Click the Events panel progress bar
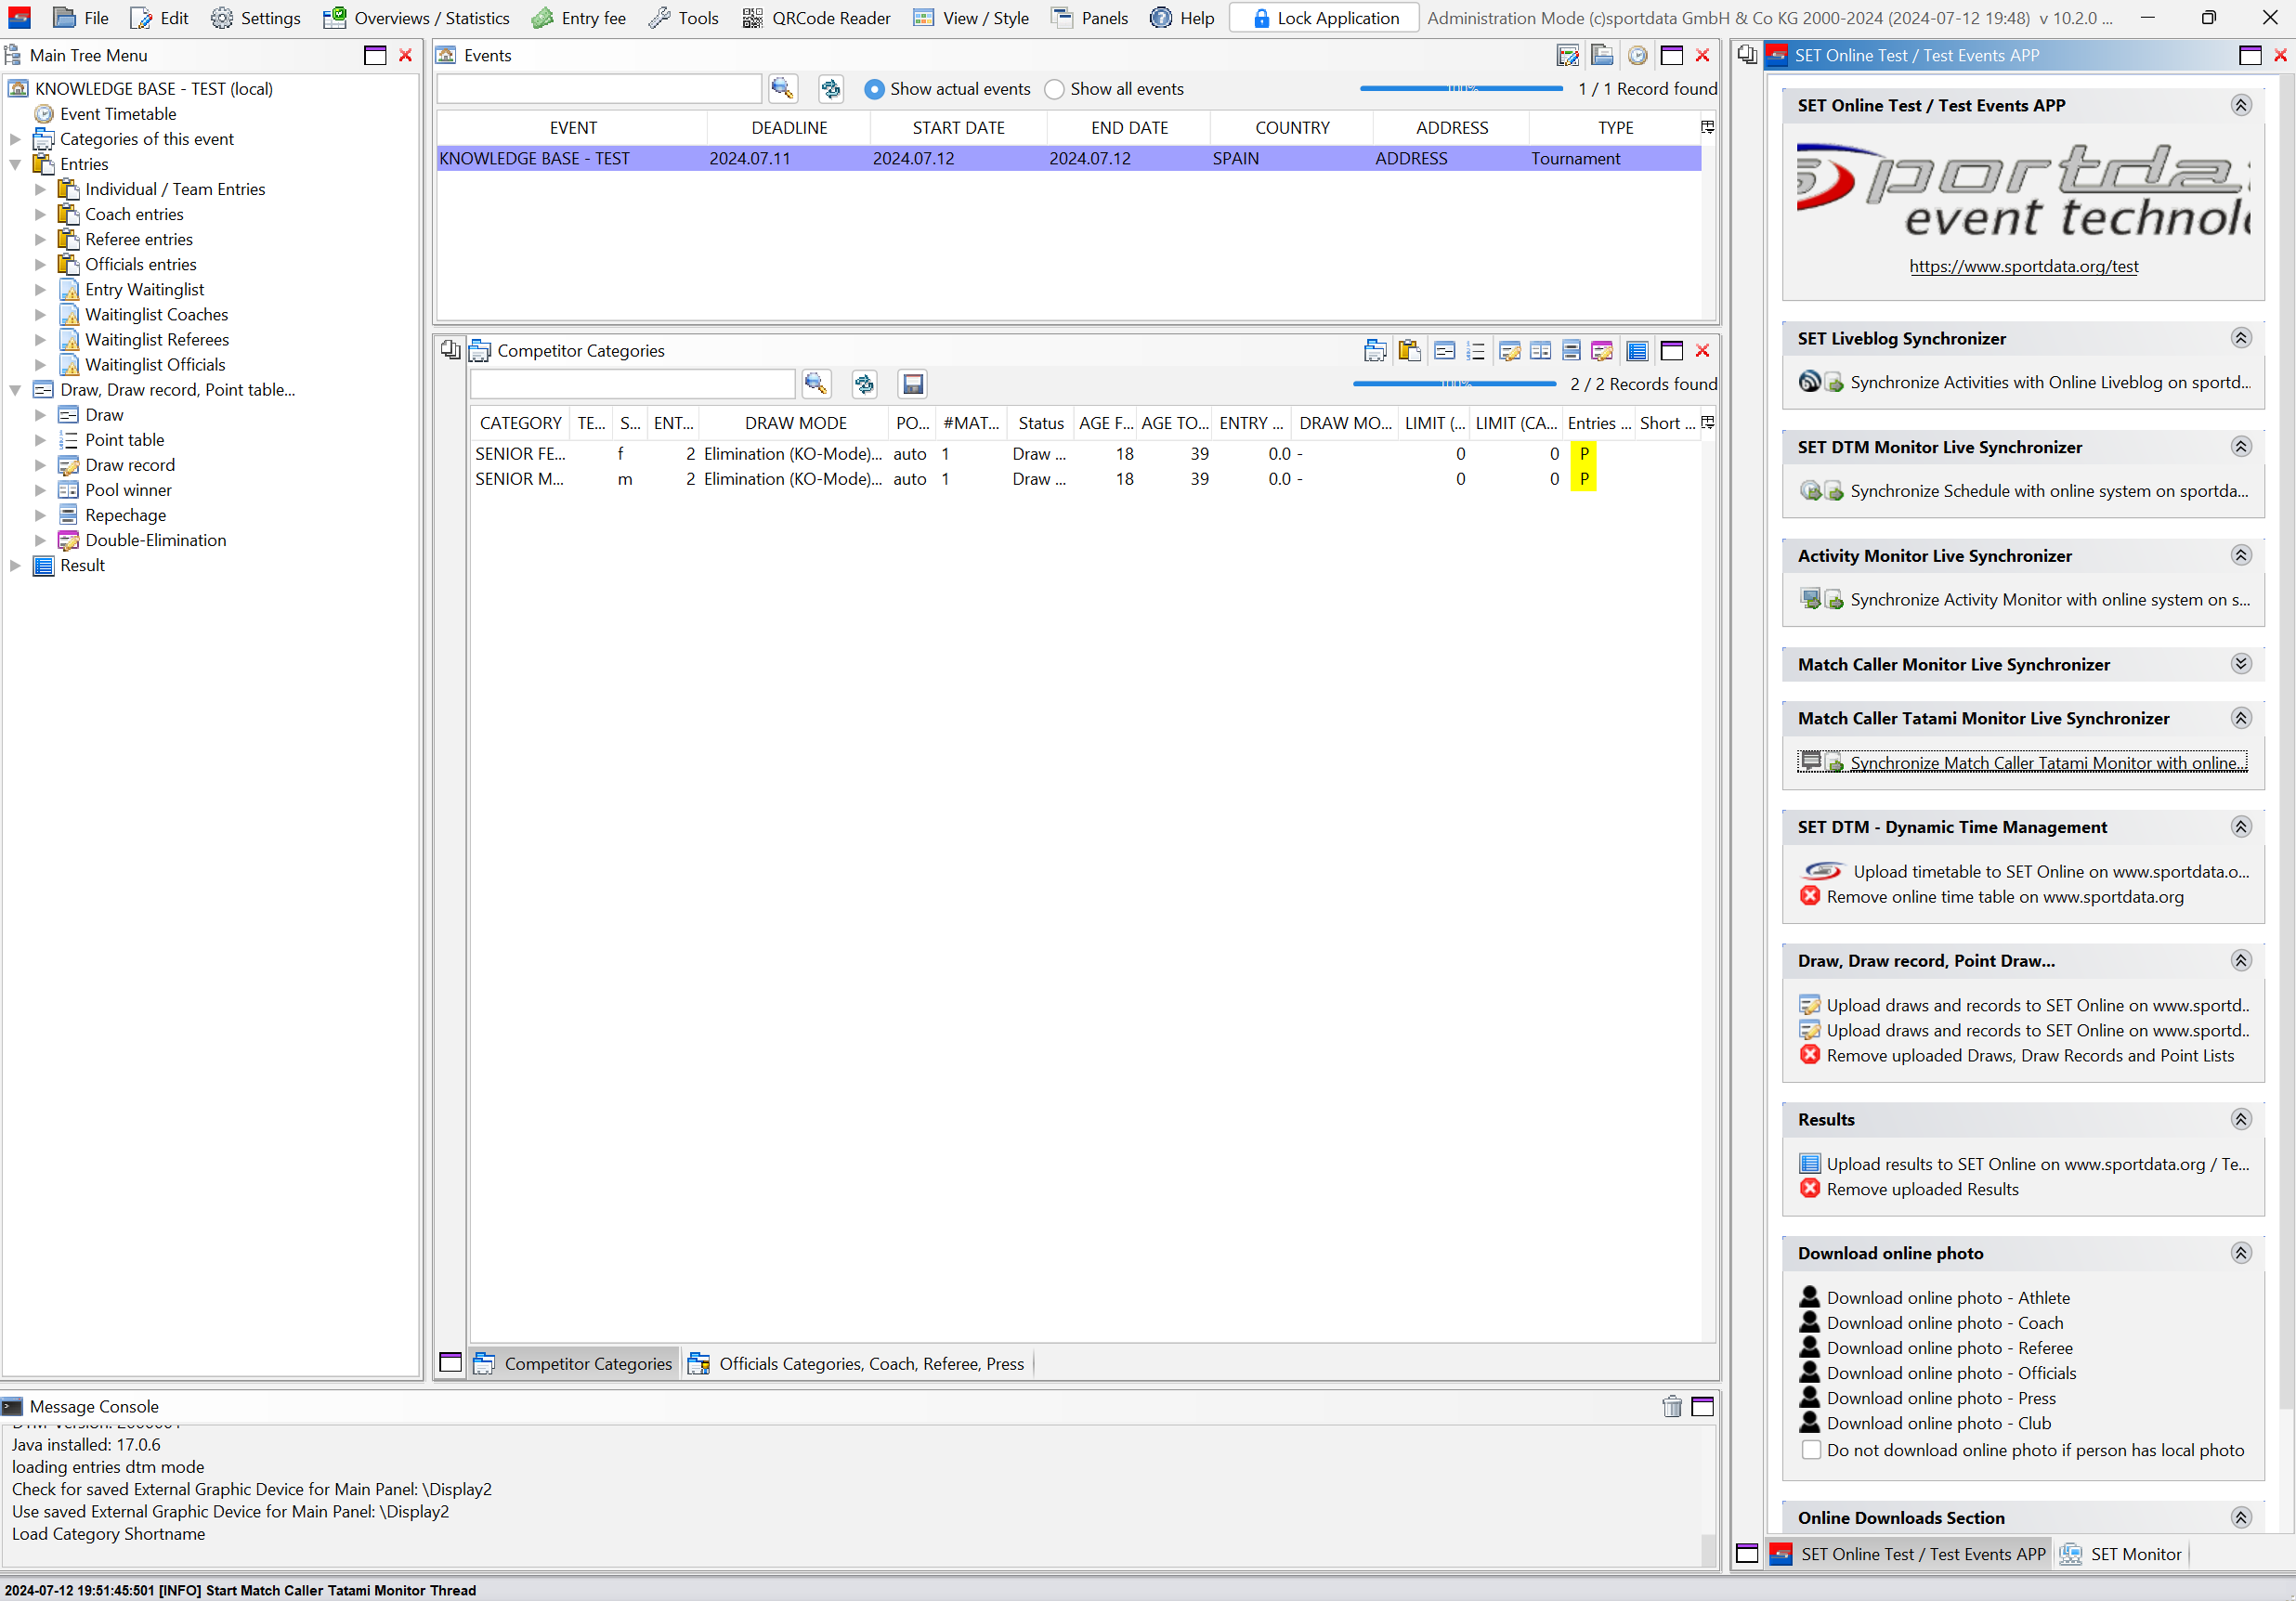2296x1601 pixels. coord(1460,89)
